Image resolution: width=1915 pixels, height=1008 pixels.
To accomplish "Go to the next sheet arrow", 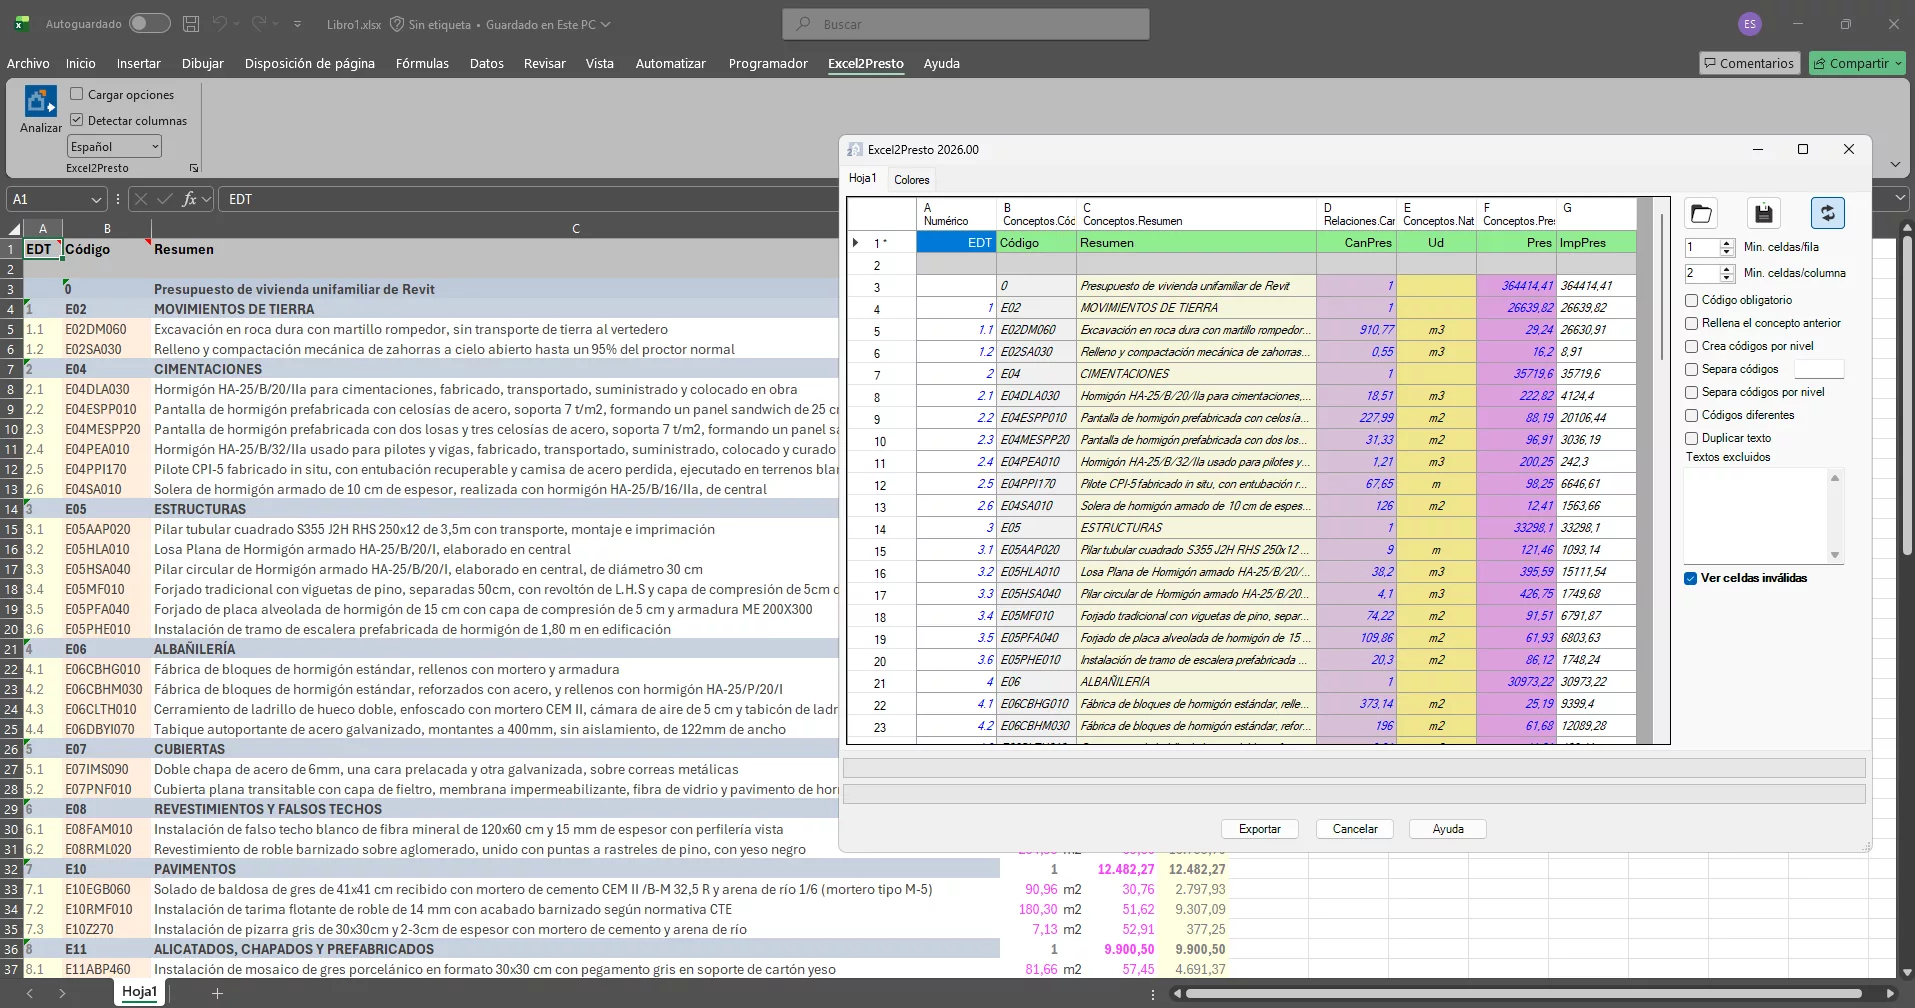I will 62,993.
